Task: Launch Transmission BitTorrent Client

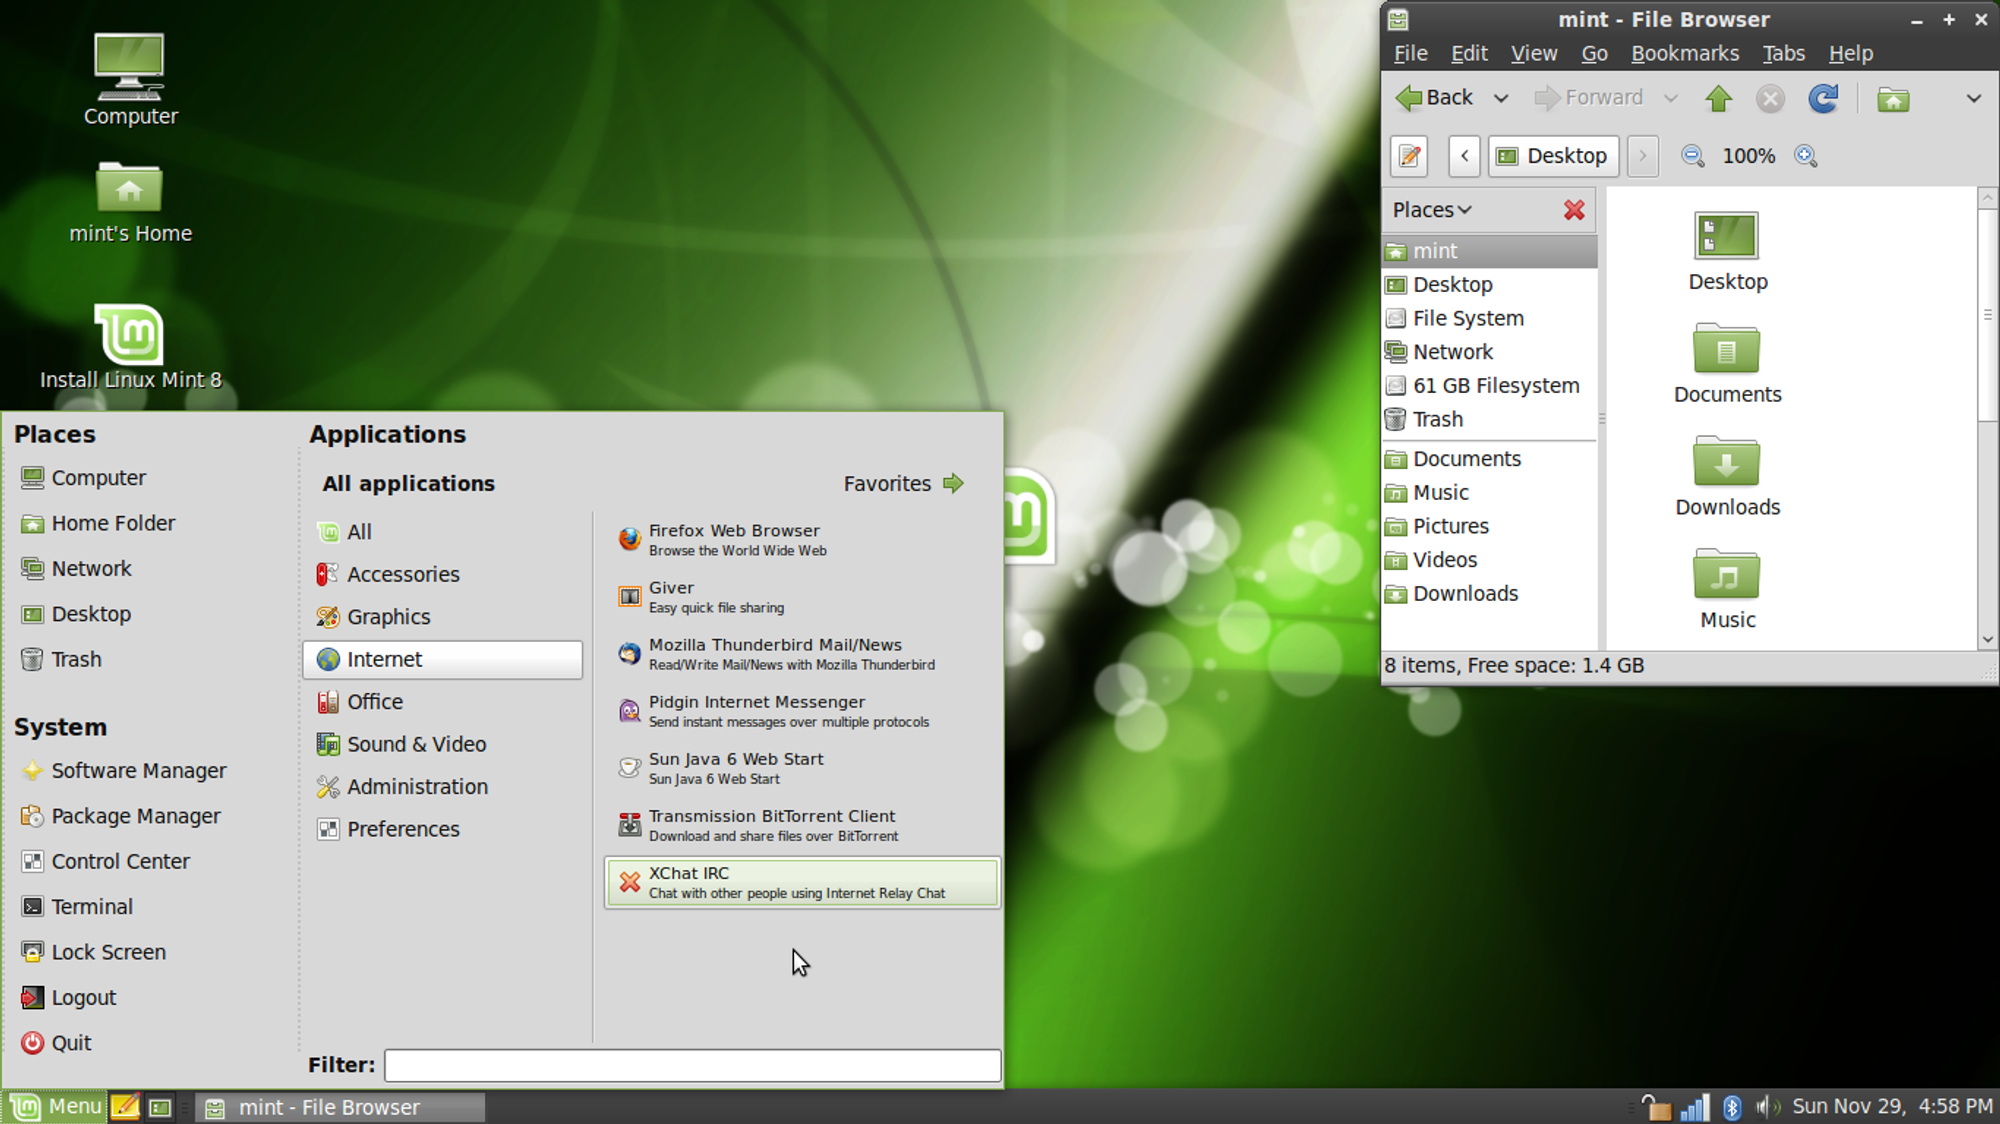Action: [802, 825]
